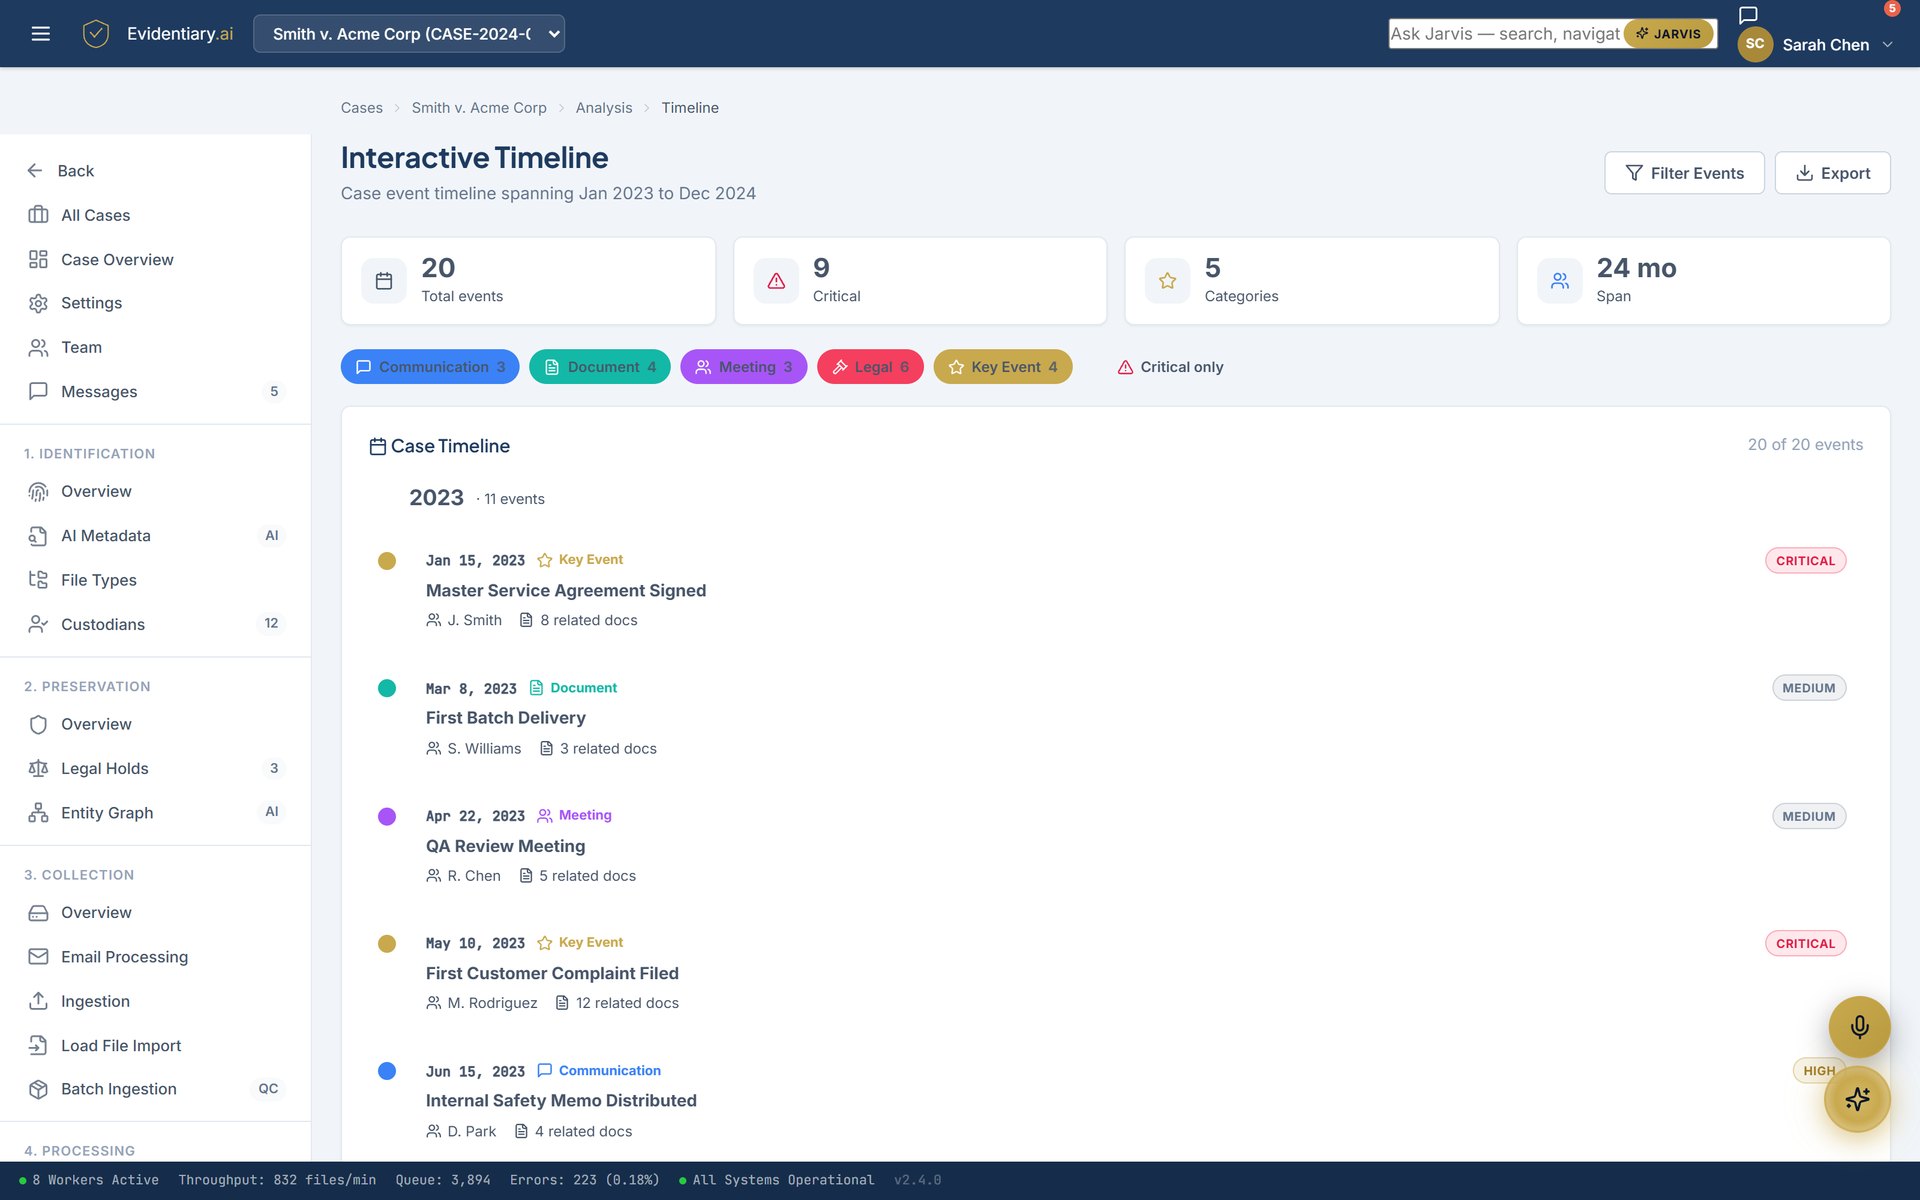
Task: Go to Case Overview
Action: point(155,259)
